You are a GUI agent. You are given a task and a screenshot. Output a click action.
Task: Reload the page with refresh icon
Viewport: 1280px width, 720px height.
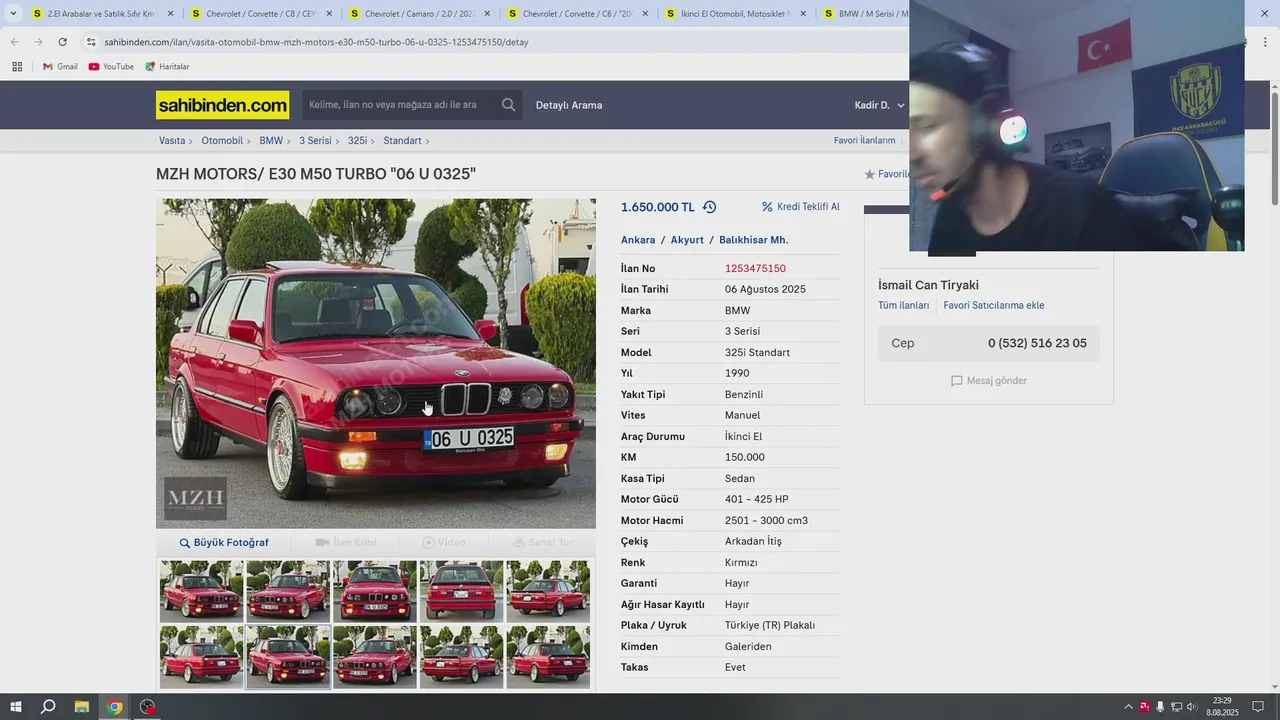click(62, 42)
